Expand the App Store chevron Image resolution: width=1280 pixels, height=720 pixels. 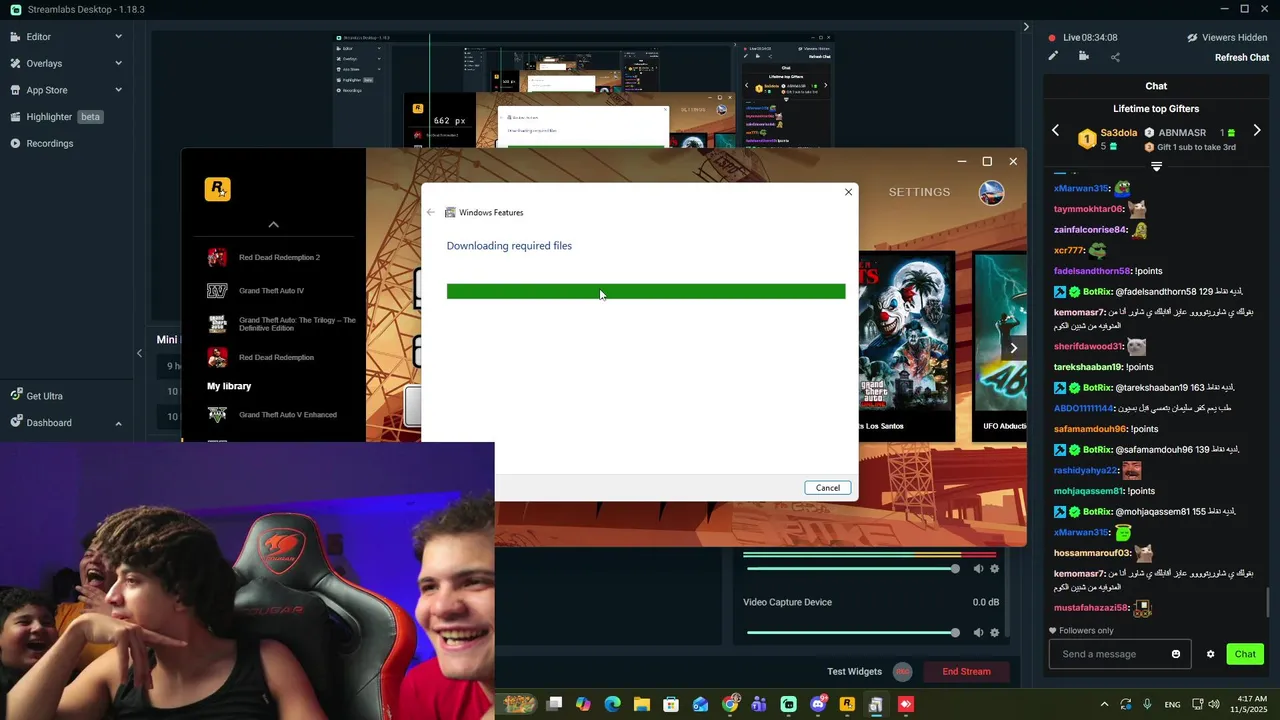pos(118,90)
